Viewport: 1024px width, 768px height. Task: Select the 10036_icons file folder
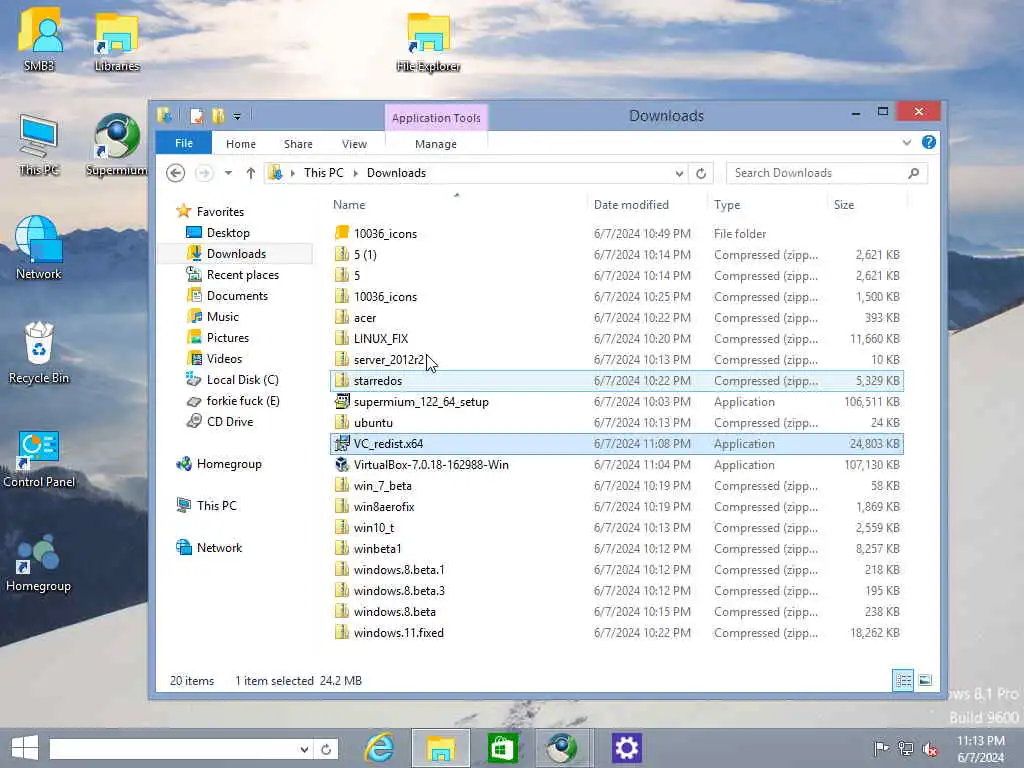(x=617, y=233)
